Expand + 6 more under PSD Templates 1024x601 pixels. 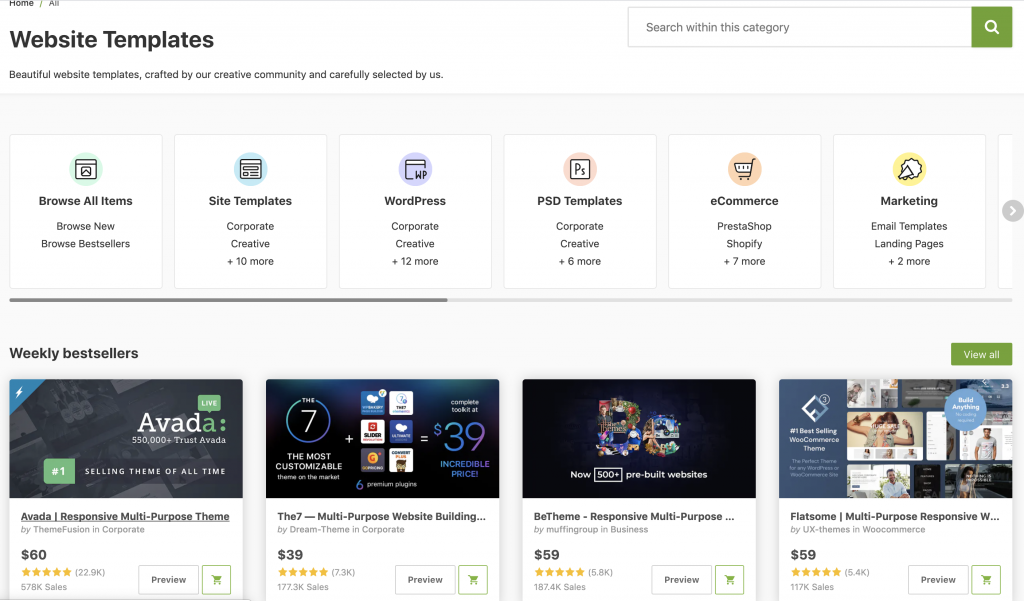click(580, 261)
